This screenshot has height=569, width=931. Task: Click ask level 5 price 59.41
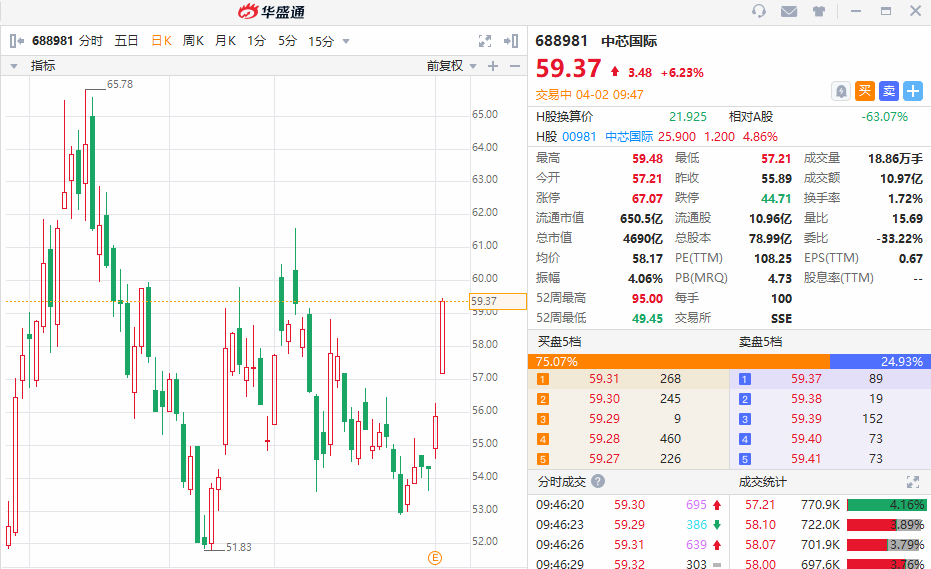point(806,459)
